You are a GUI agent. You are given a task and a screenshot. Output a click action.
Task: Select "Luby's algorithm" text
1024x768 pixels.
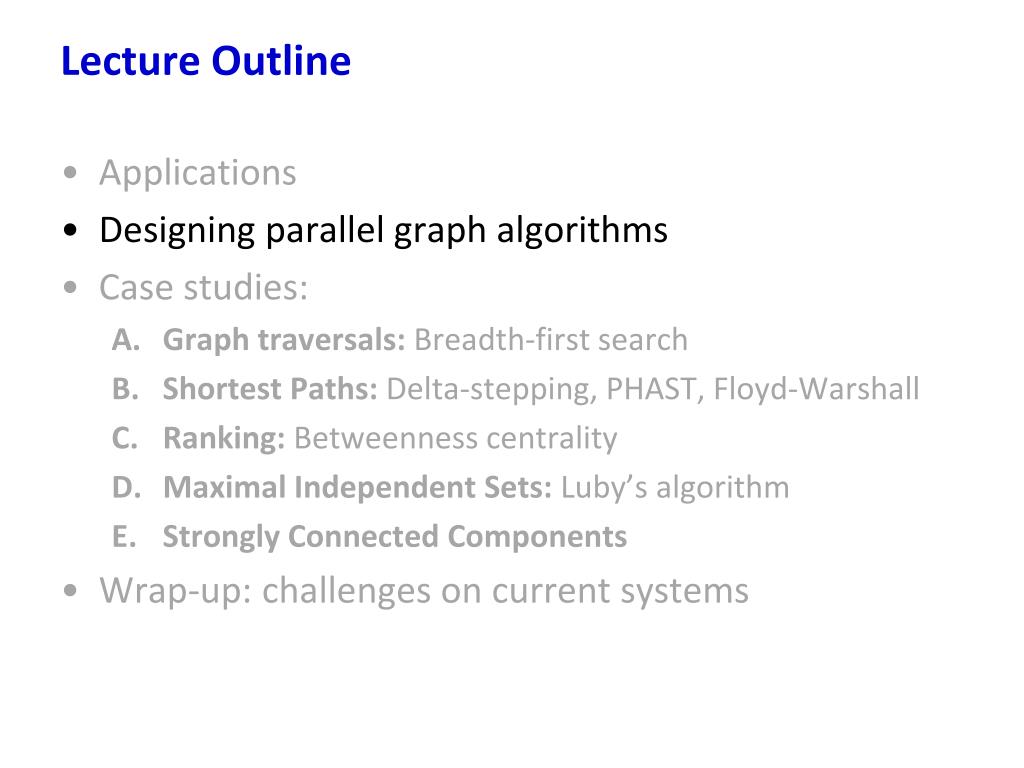point(675,487)
